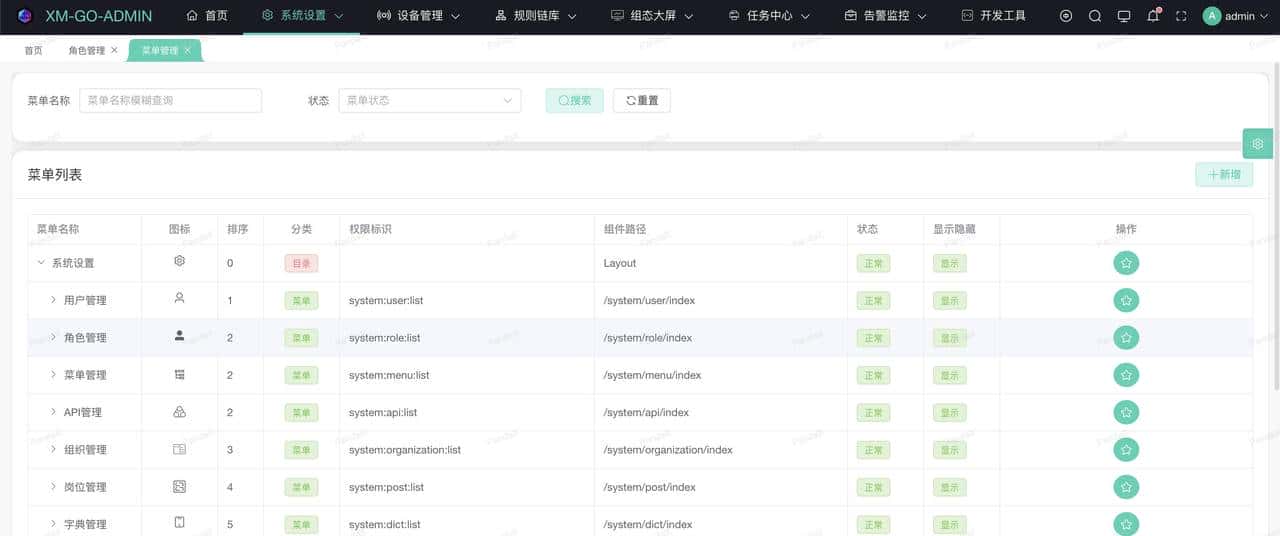Screen dimensions: 1280x536
Task: Click the star action for 系统设置 row
Action: pyautogui.click(x=1126, y=263)
